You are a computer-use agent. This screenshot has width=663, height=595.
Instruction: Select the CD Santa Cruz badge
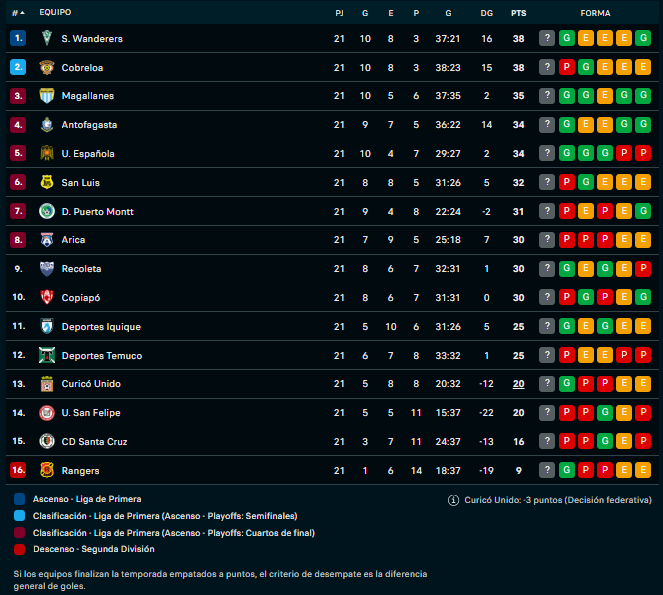click(47, 441)
